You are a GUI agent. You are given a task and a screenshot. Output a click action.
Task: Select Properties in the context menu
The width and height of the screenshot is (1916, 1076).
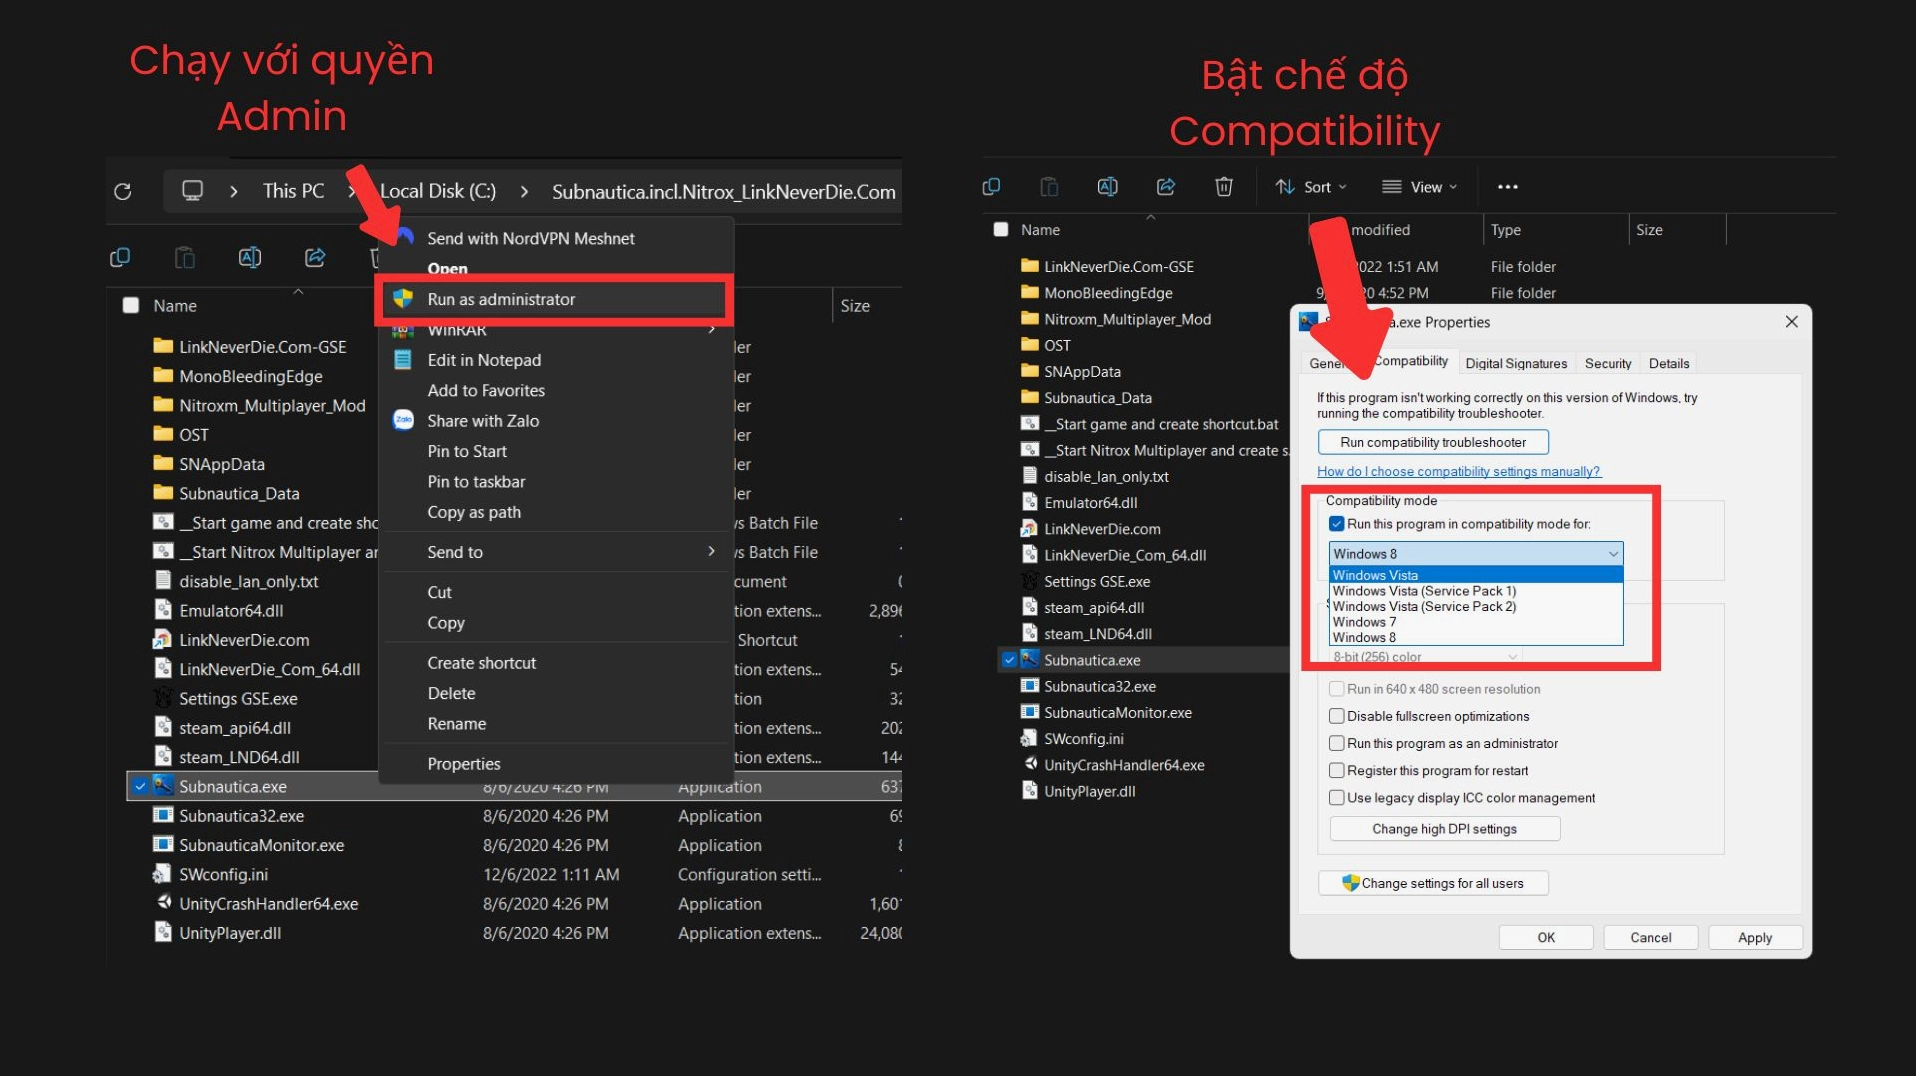(x=463, y=764)
